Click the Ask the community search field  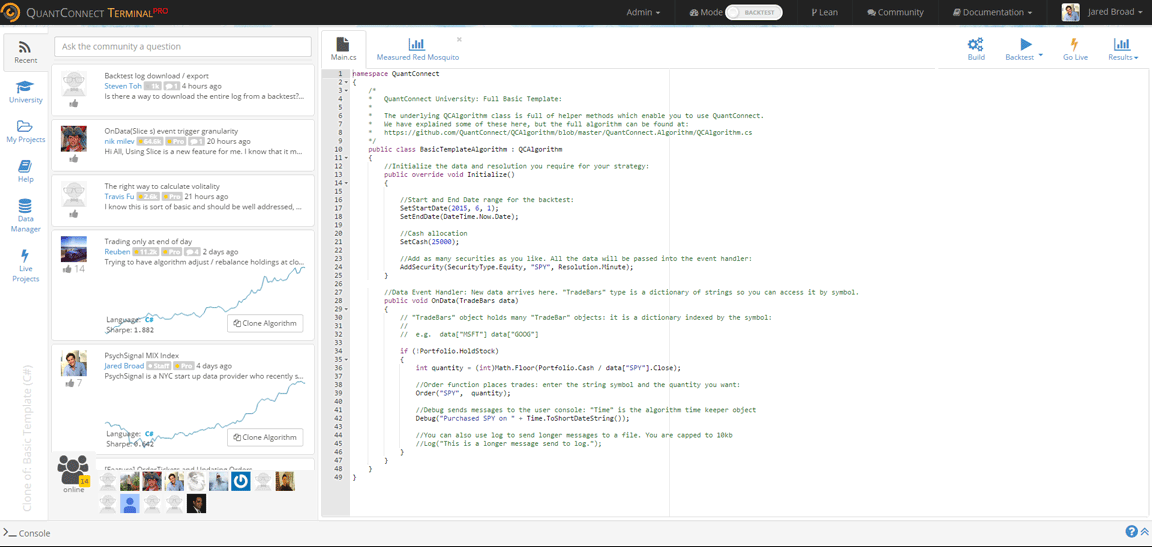[183, 47]
